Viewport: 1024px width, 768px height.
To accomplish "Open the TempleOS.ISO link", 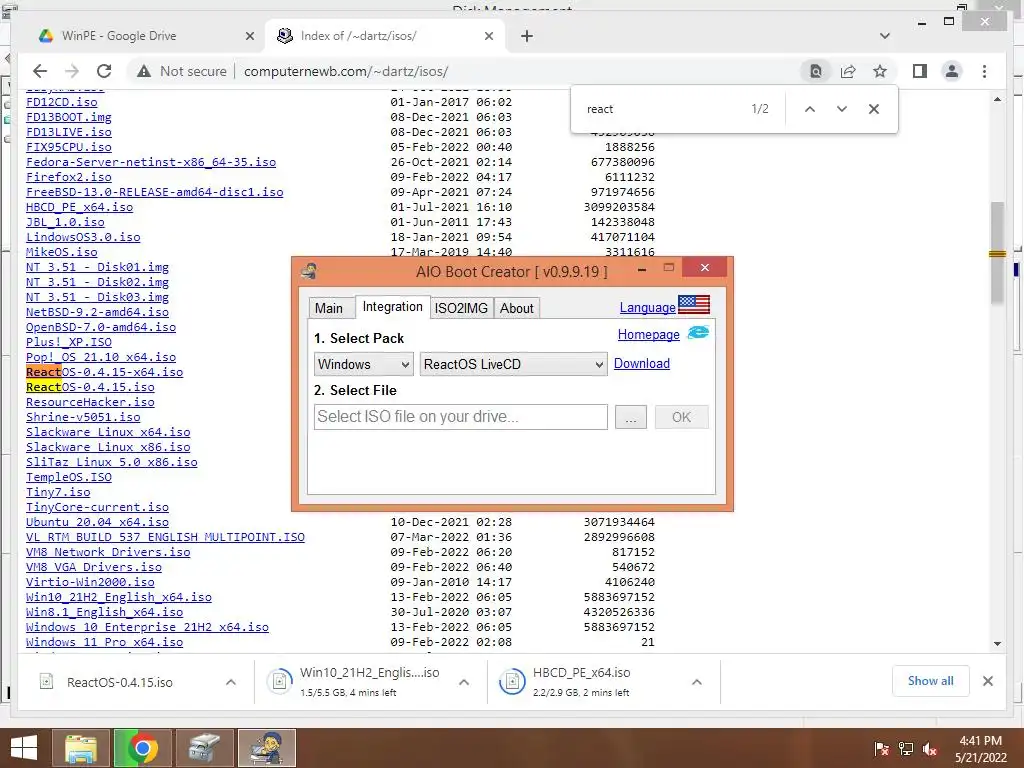I will [x=69, y=477].
